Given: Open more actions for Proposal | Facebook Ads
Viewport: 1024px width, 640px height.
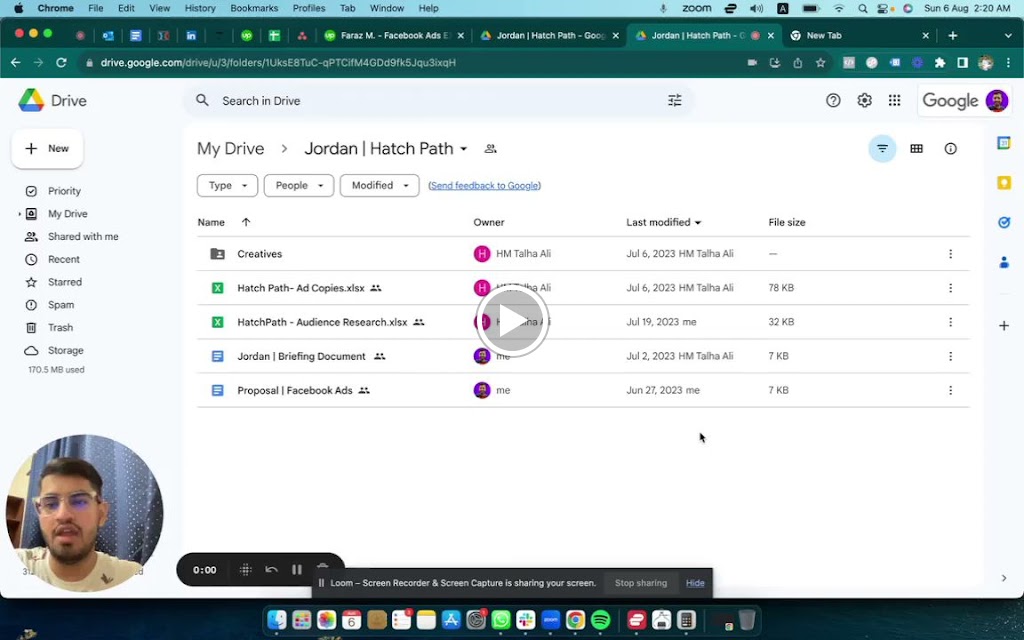Looking at the screenshot, I should coord(950,390).
